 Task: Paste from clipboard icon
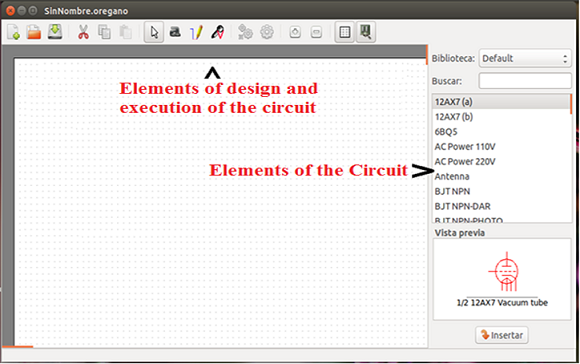pos(126,32)
